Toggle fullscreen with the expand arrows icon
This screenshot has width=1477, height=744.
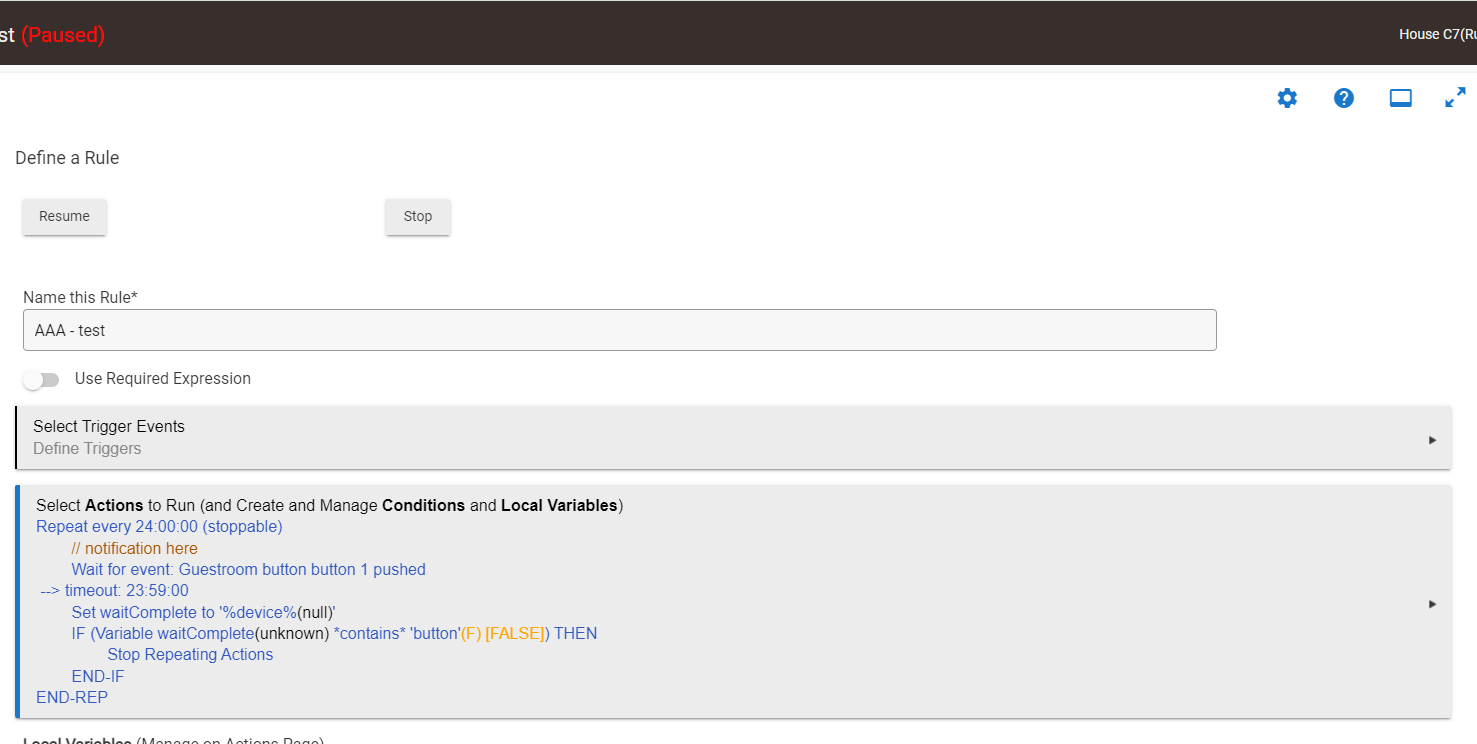click(x=1455, y=98)
